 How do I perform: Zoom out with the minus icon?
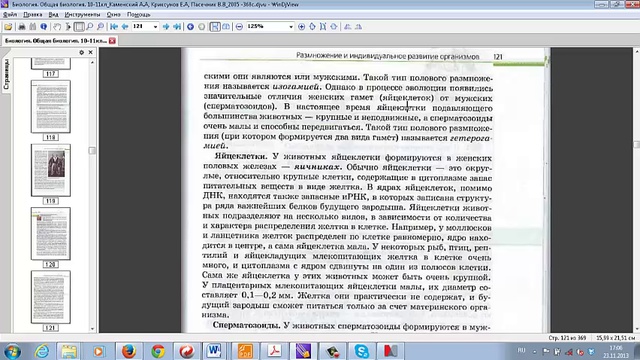click(x=239, y=27)
